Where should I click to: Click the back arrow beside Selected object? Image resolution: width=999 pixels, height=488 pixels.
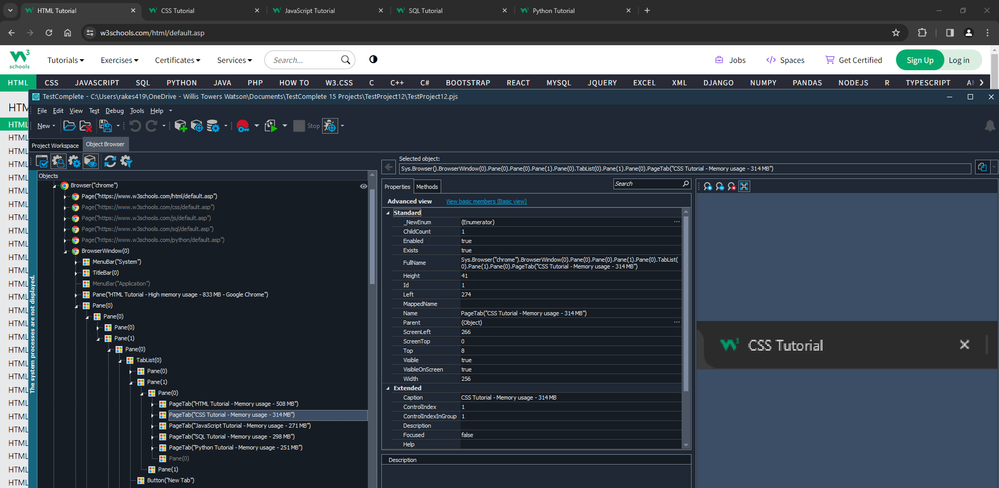388,168
